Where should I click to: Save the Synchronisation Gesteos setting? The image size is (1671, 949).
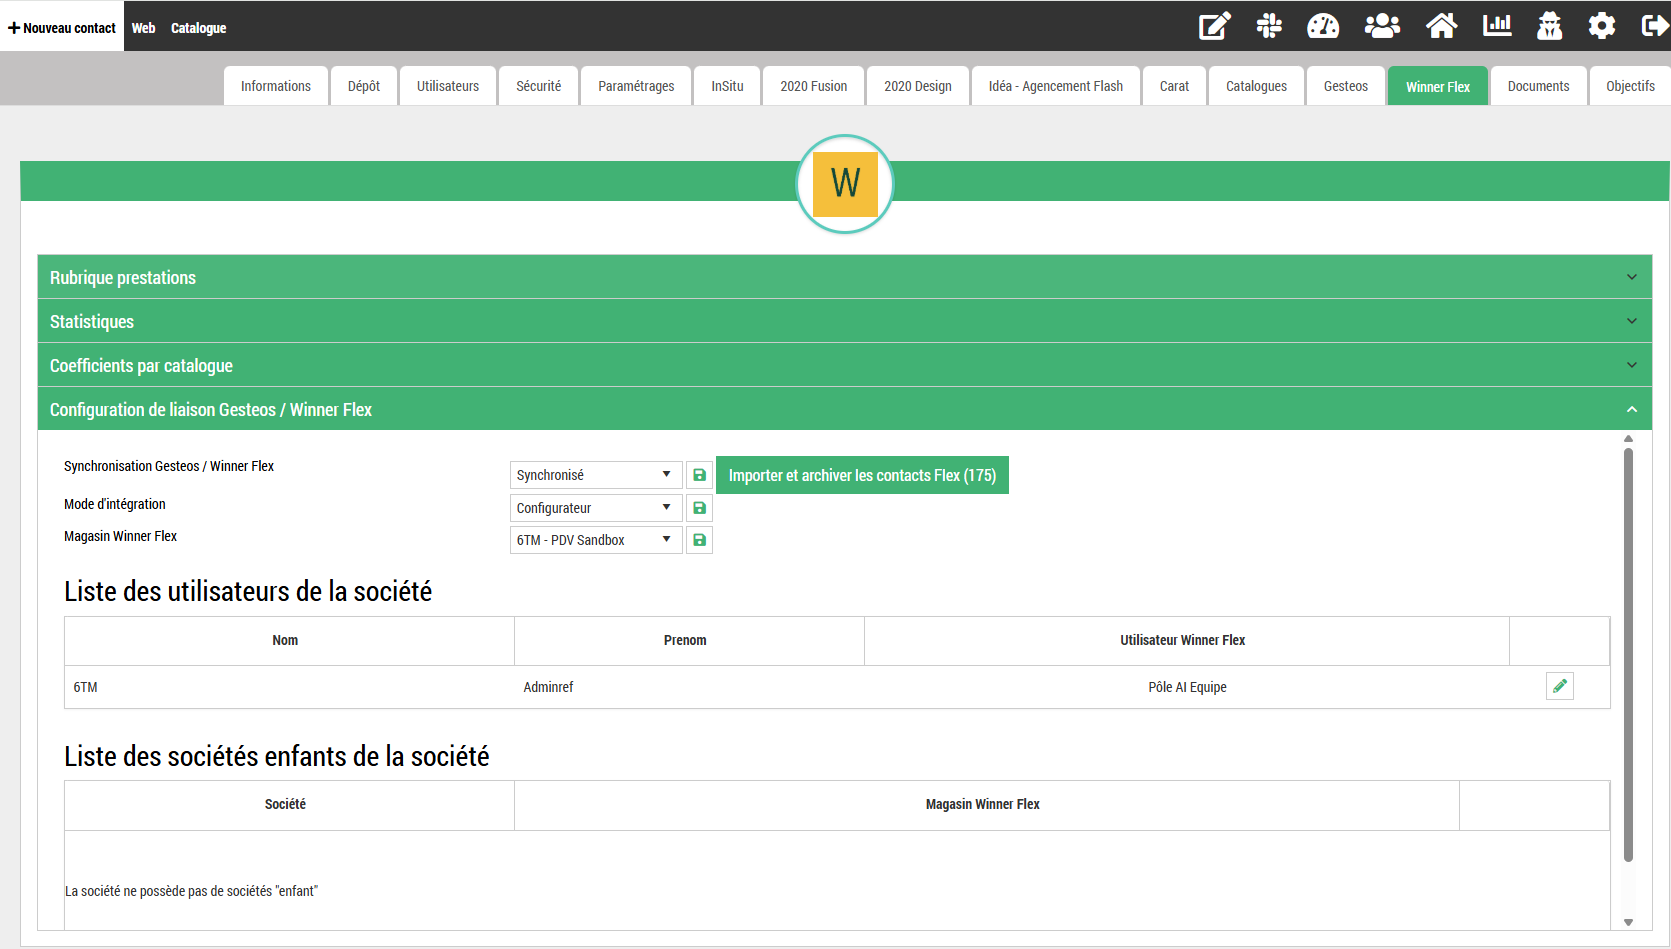click(x=699, y=475)
